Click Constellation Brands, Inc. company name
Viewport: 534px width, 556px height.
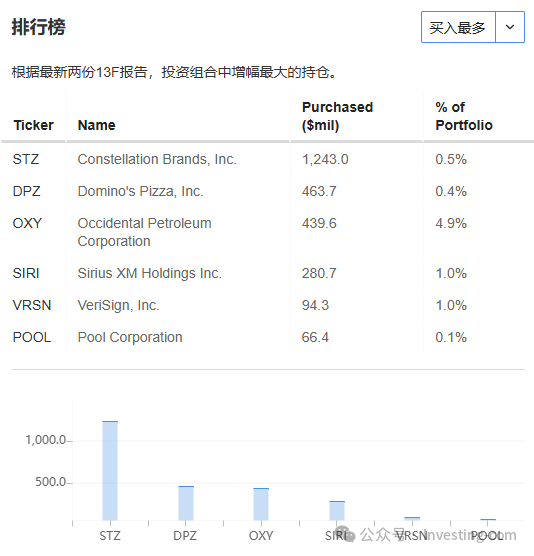click(x=157, y=159)
